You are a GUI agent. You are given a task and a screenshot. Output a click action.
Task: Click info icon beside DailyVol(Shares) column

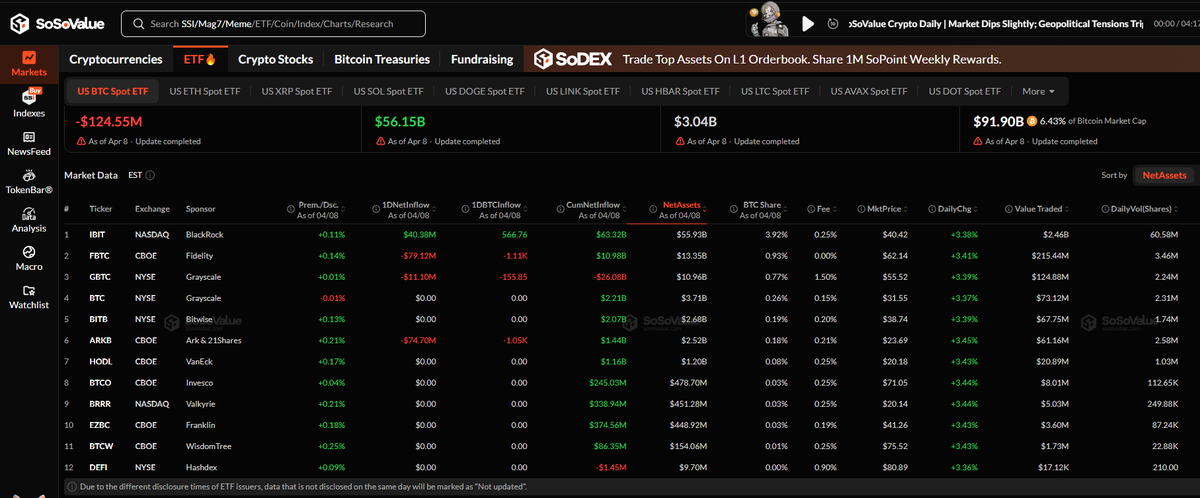click(x=1103, y=209)
